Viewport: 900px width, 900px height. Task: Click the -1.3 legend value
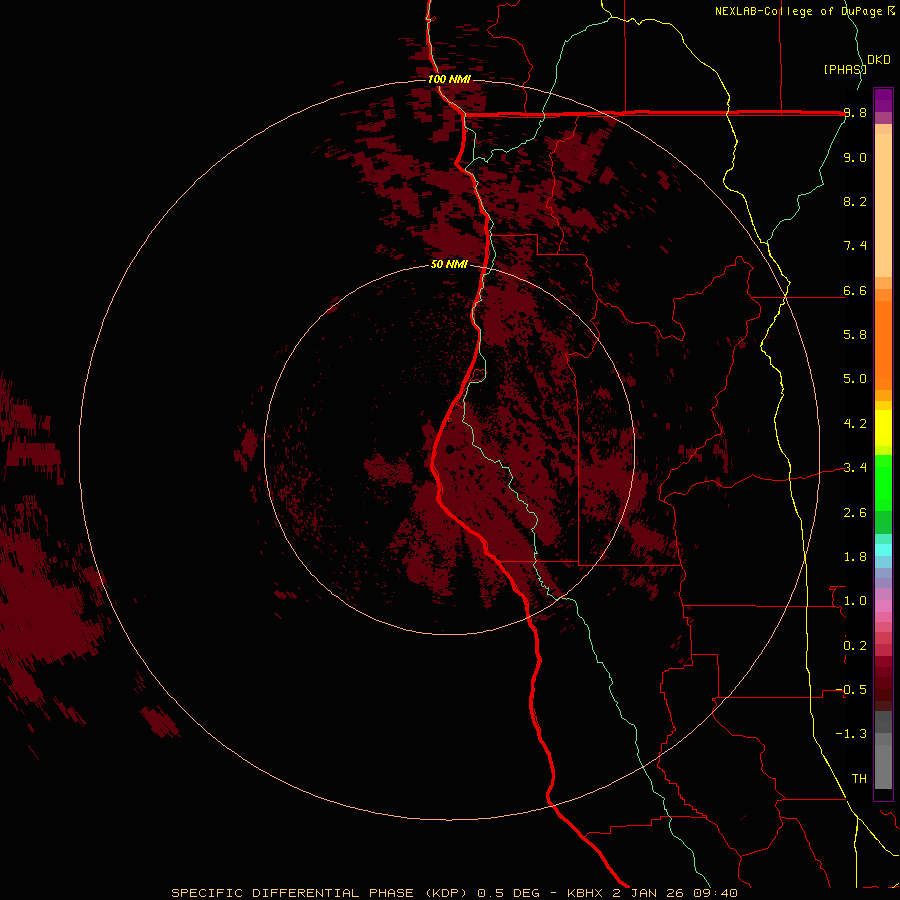[x=852, y=734]
